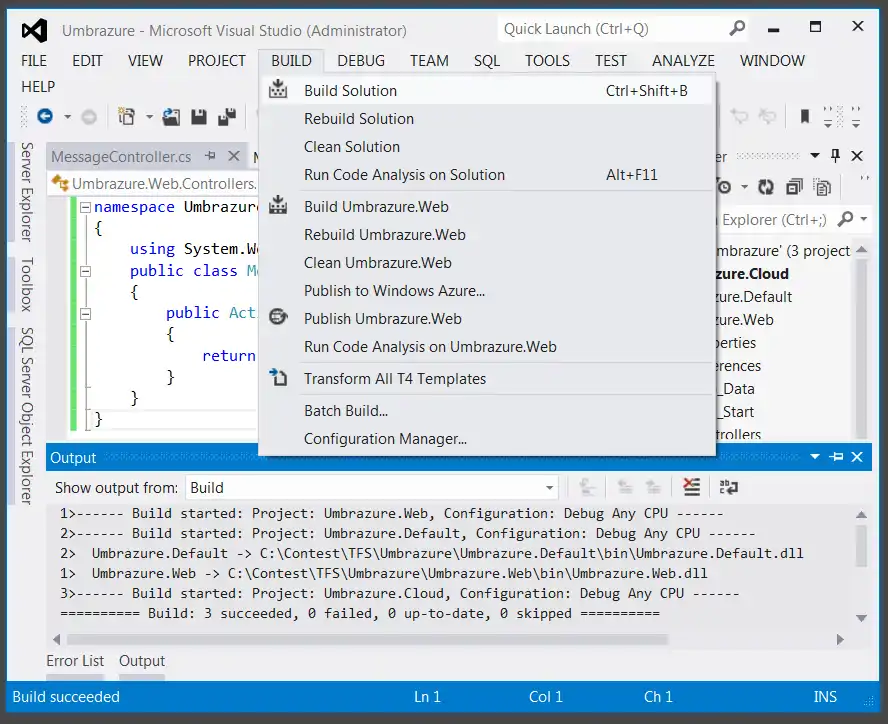Click the bookmark toolbar icon
This screenshot has width=888, height=724.
point(804,116)
